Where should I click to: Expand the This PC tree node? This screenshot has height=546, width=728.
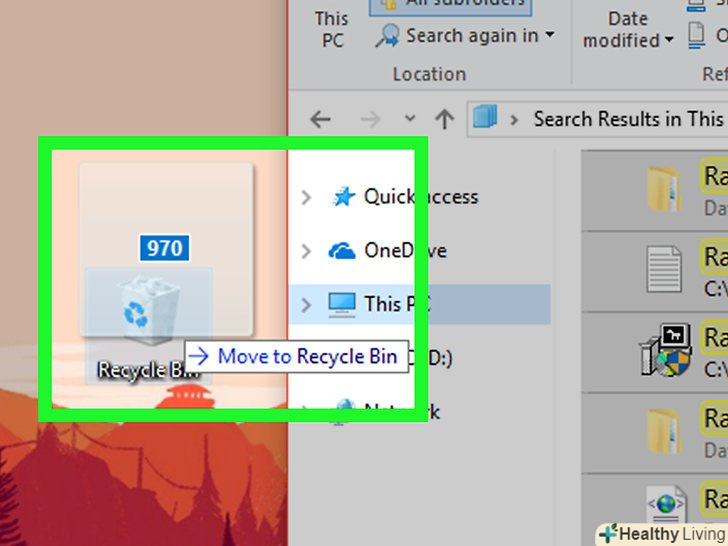tap(306, 305)
